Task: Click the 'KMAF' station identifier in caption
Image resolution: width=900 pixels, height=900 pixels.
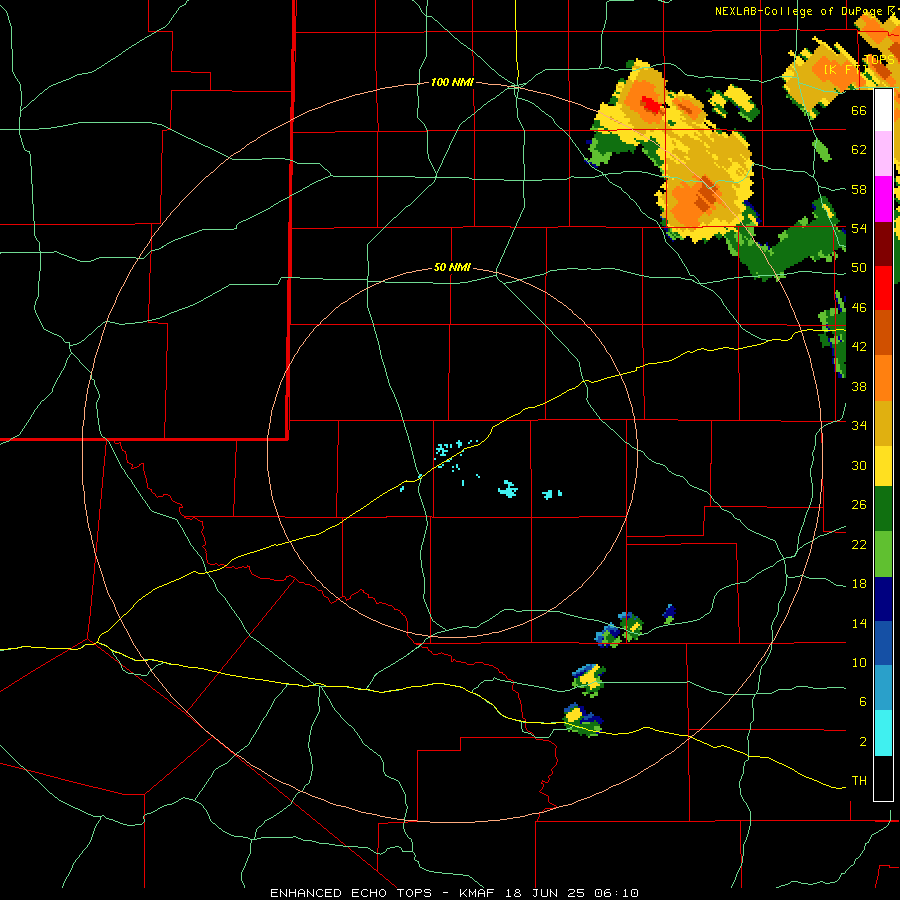Action: tap(476, 893)
